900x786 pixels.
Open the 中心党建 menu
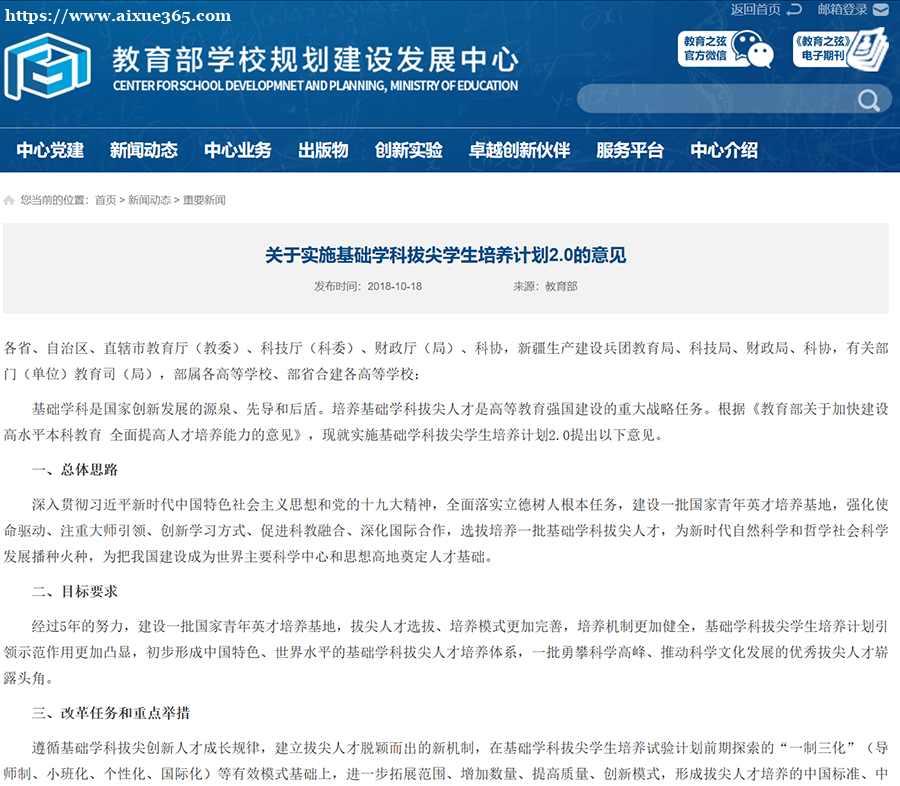click(50, 150)
